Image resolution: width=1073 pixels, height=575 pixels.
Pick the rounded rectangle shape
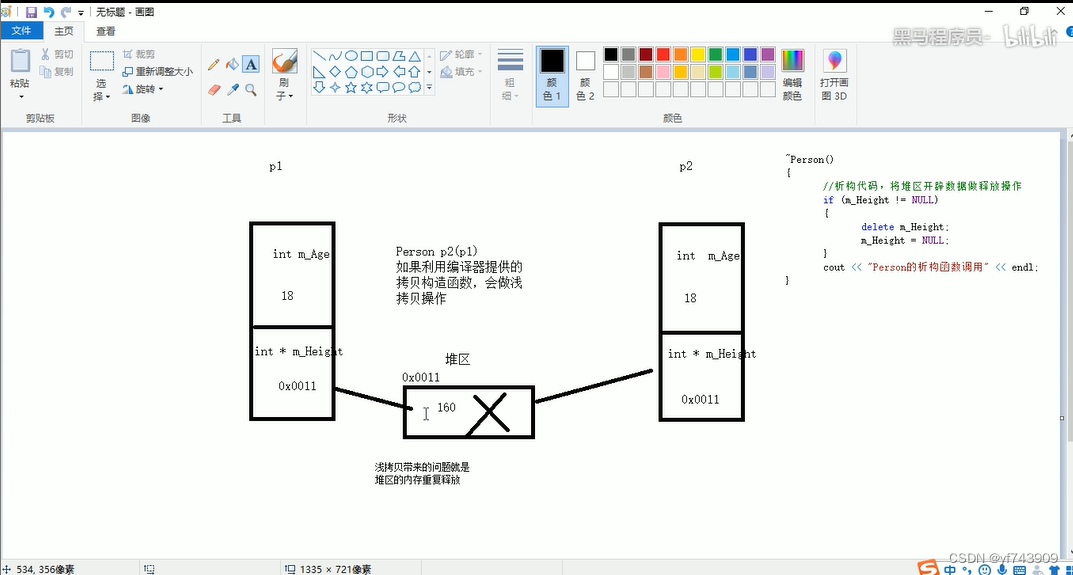point(383,56)
